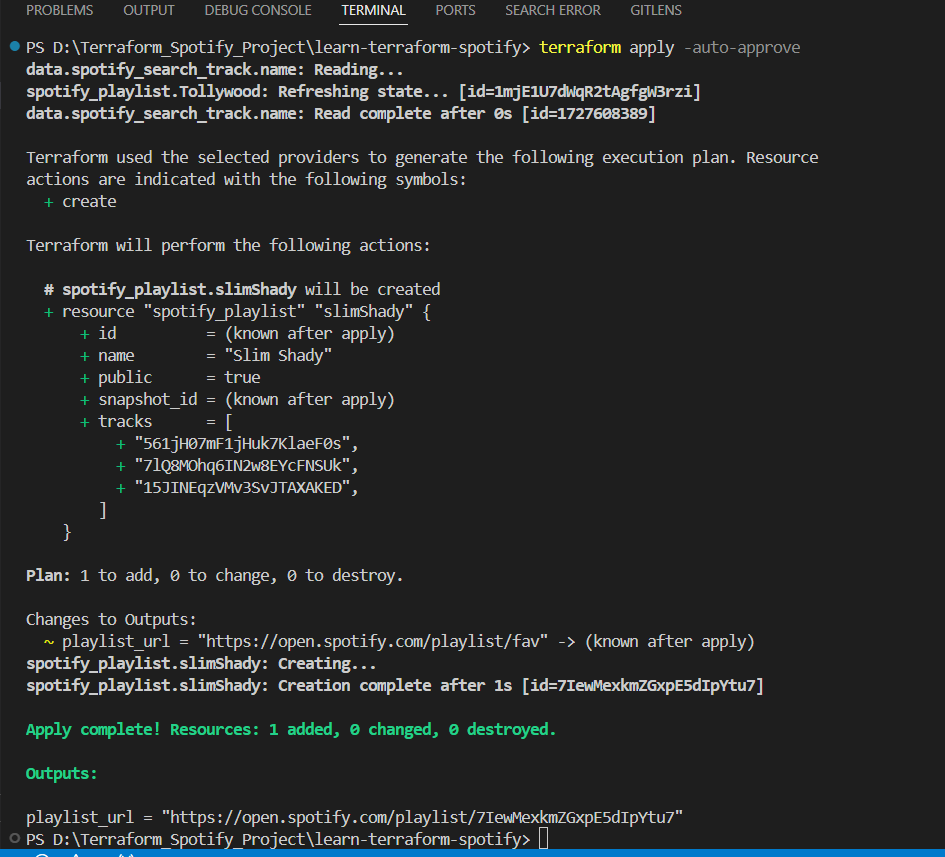Click the gray decoration circle at last prompt
This screenshot has height=857, width=945.
tap(15, 838)
